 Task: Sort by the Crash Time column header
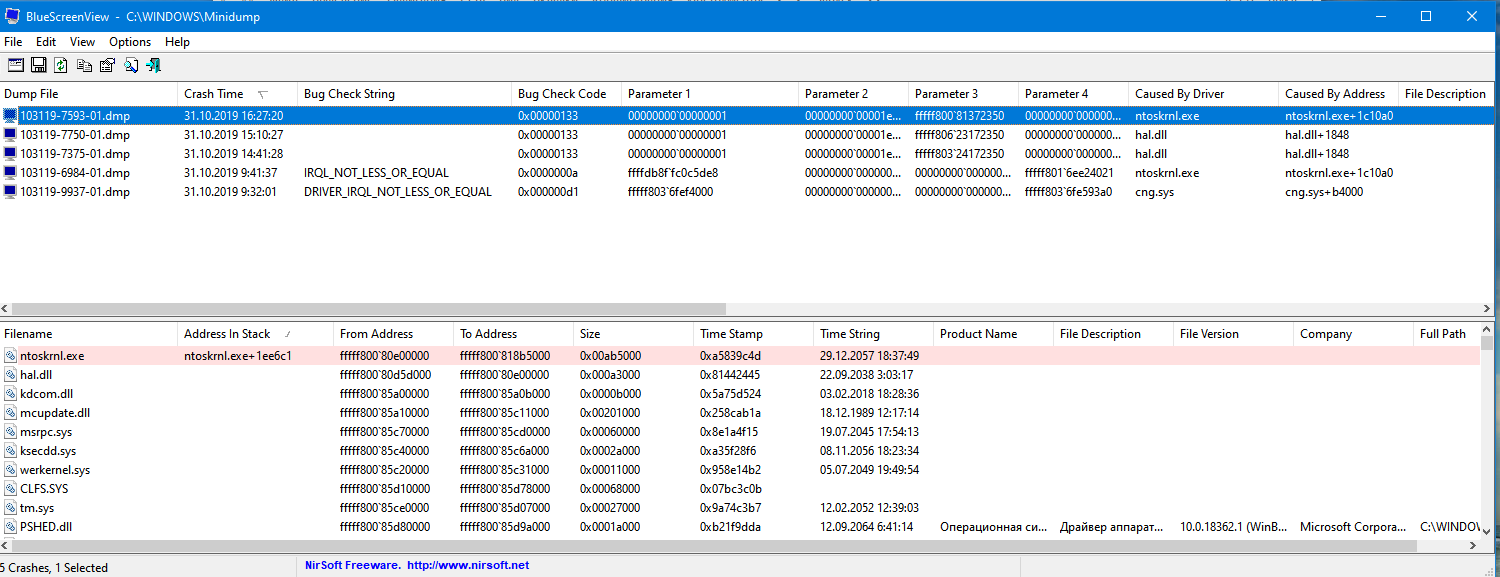pos(214,94)
